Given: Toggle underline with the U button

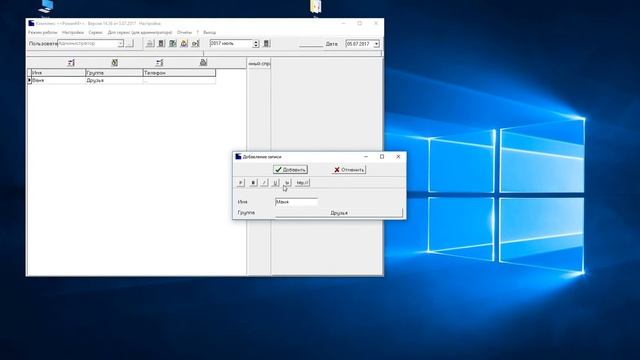Looking at the screenshot, I should [x=276, y=182].
